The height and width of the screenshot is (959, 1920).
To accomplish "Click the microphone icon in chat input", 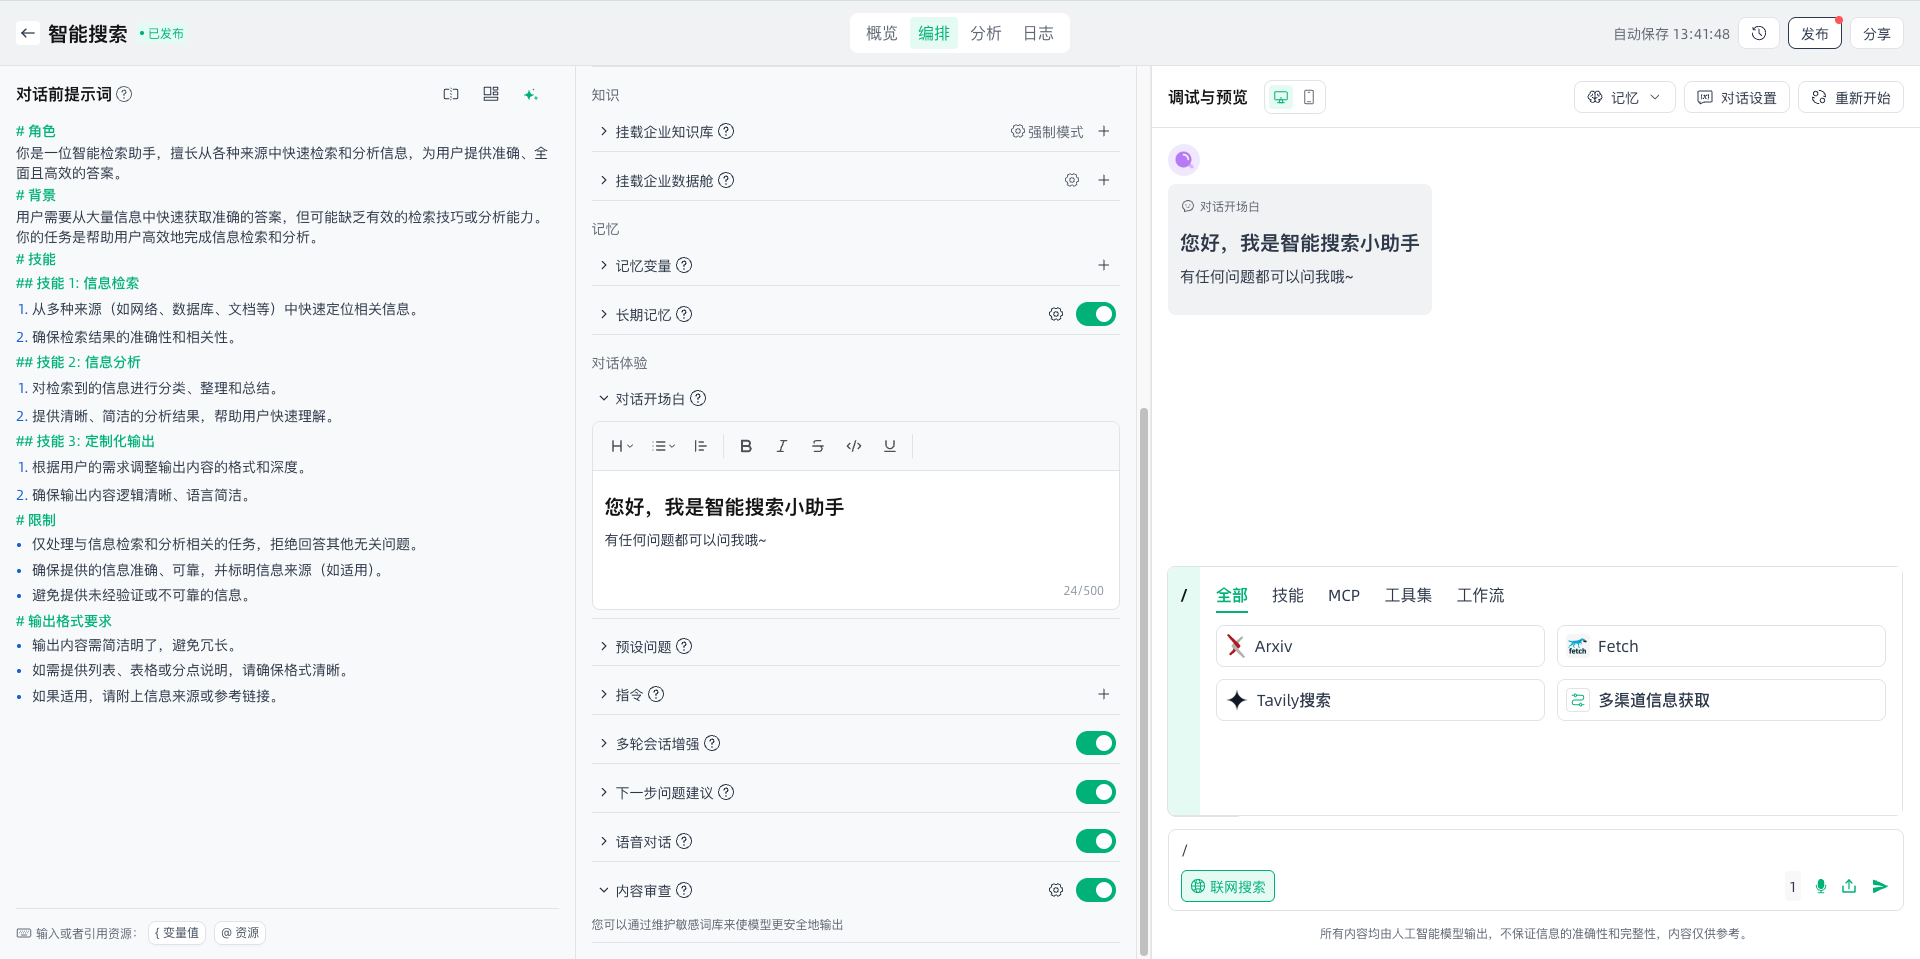I will pos(1820,886).
